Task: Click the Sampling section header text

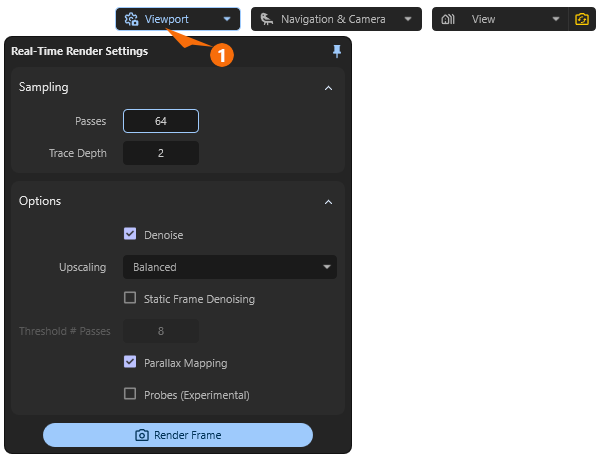Action: (x=44, y=87)
